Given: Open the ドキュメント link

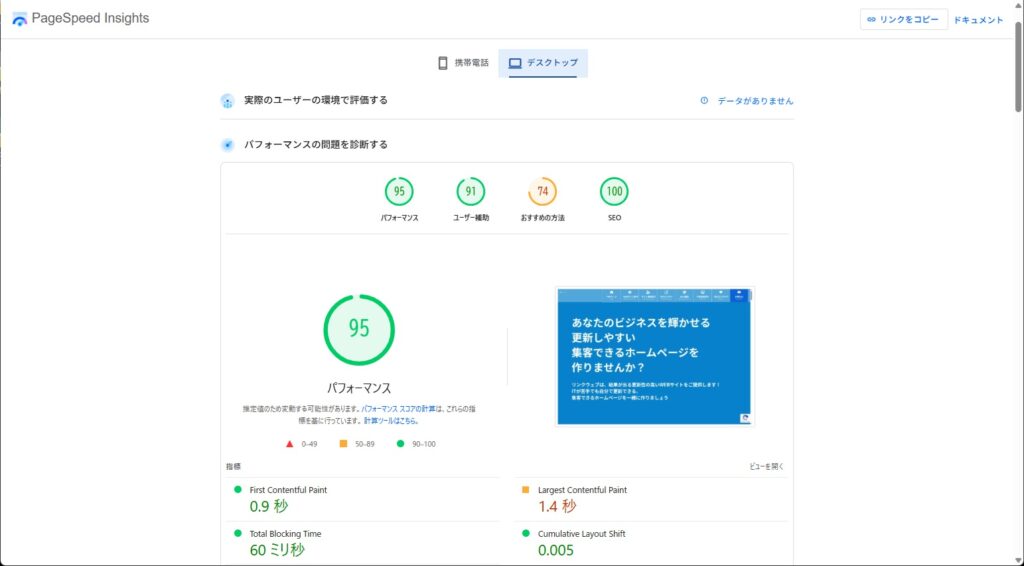Looking at the screenshot, I should (978, 20).
